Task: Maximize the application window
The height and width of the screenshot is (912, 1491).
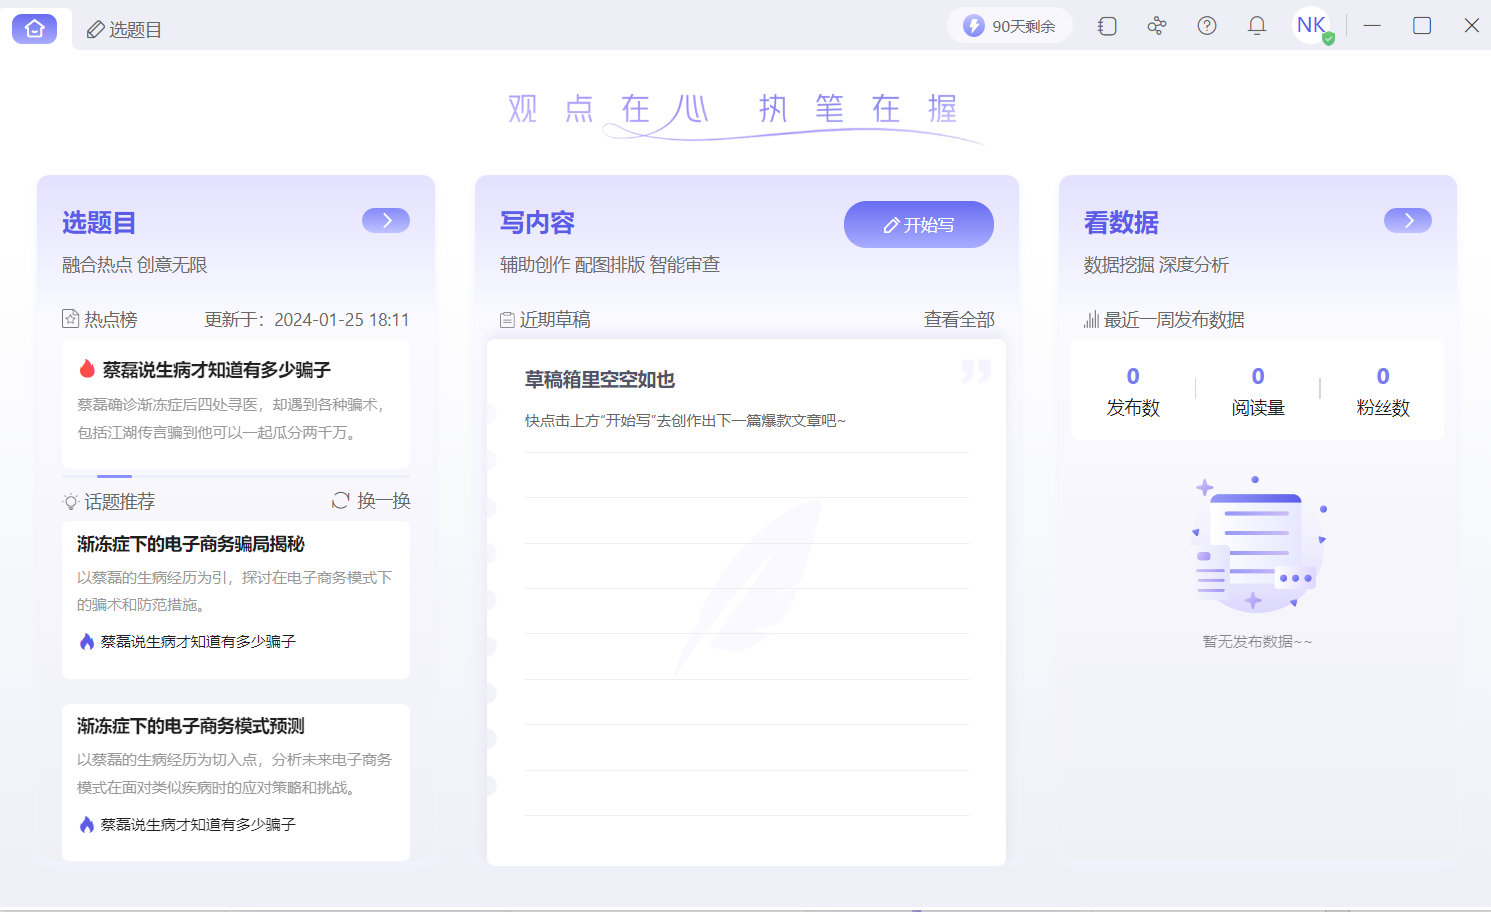Action: pos(1422,26)
